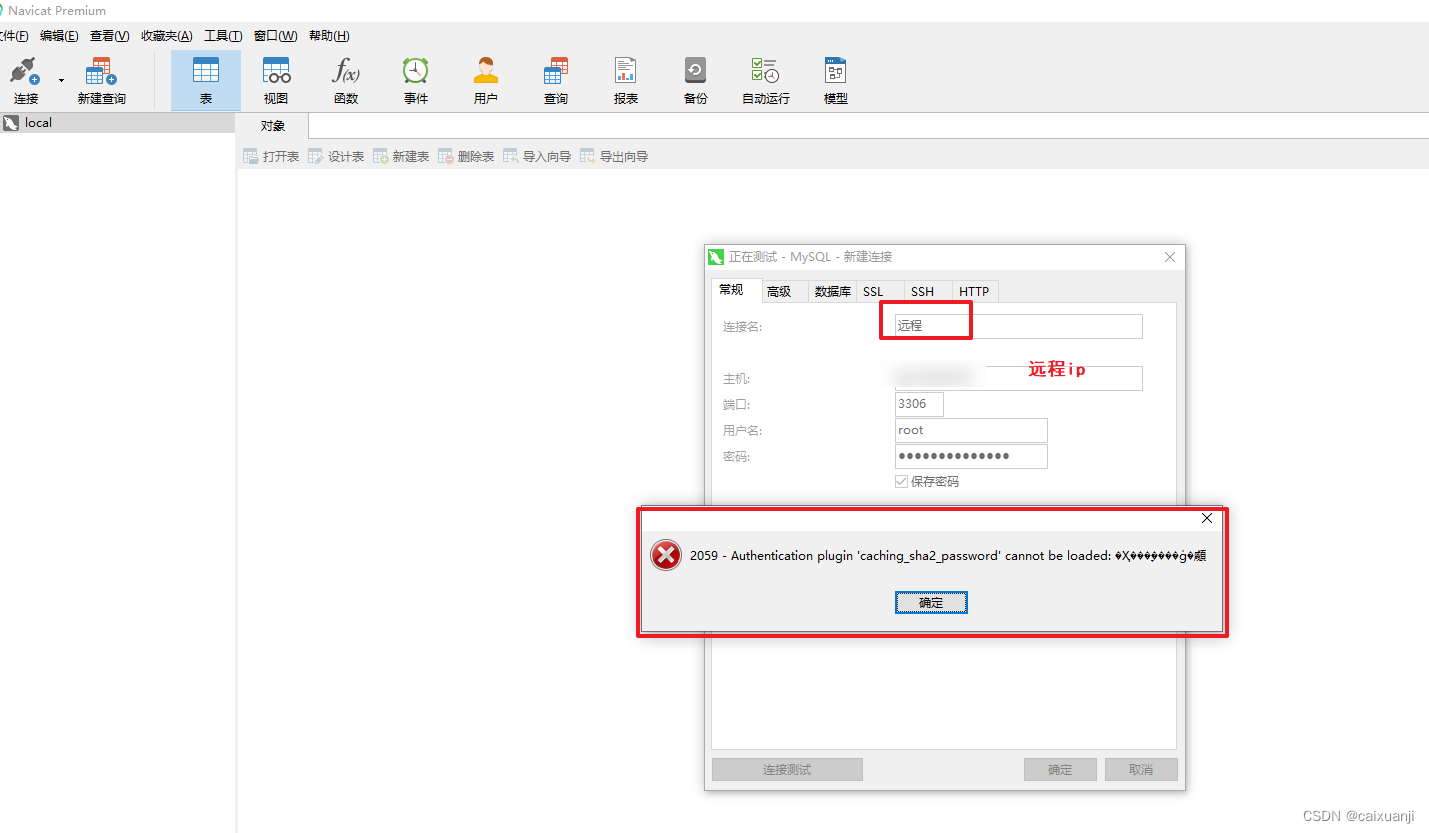Click the 2059 authentication plugin error text
This screenshot has height=833, width=1429.
pos(948,556)
